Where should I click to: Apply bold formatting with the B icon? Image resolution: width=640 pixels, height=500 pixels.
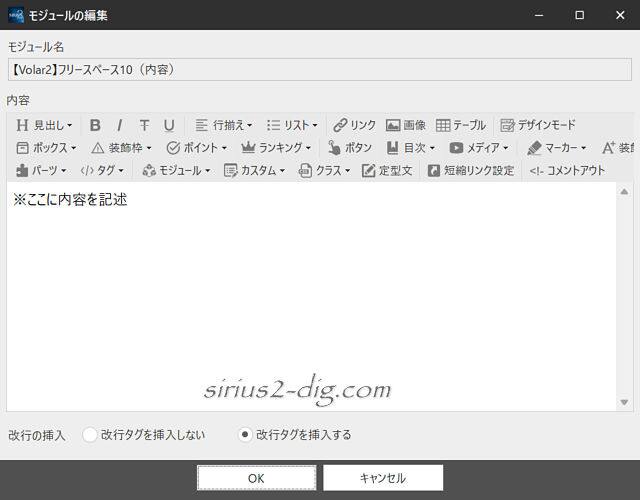point(95,125)
